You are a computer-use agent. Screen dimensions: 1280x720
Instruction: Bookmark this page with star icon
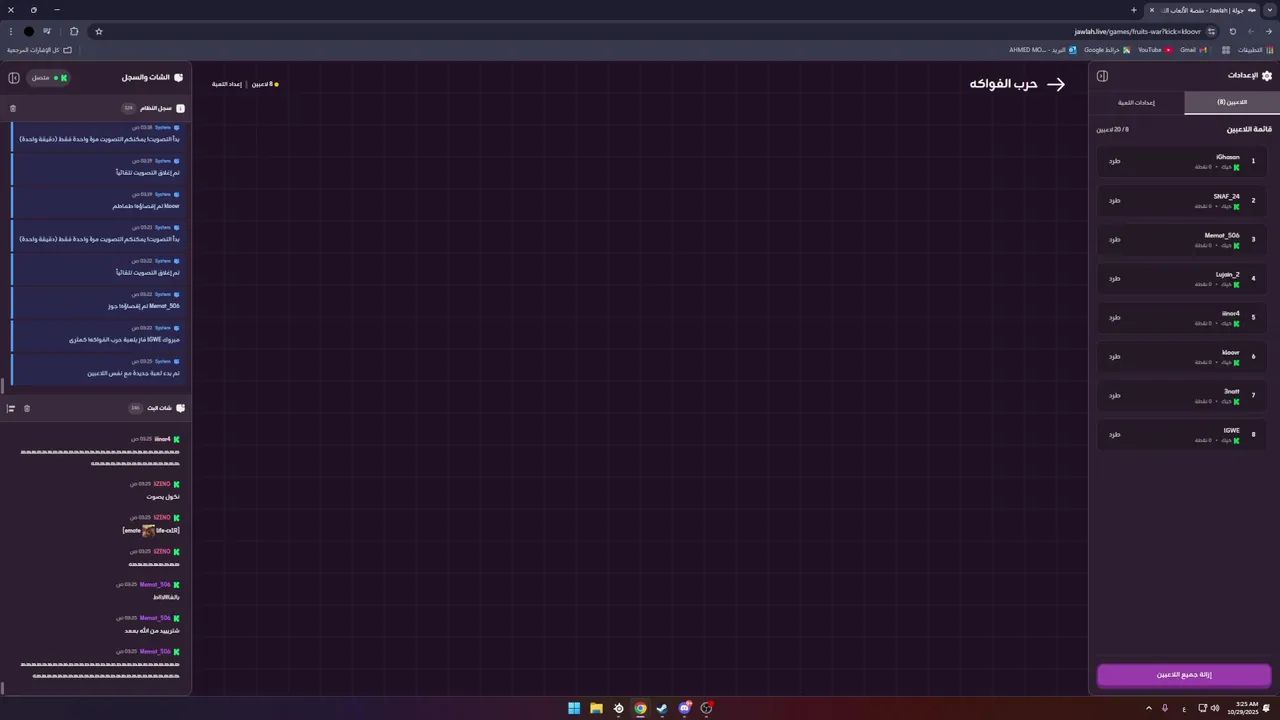[x=99, y=31]
